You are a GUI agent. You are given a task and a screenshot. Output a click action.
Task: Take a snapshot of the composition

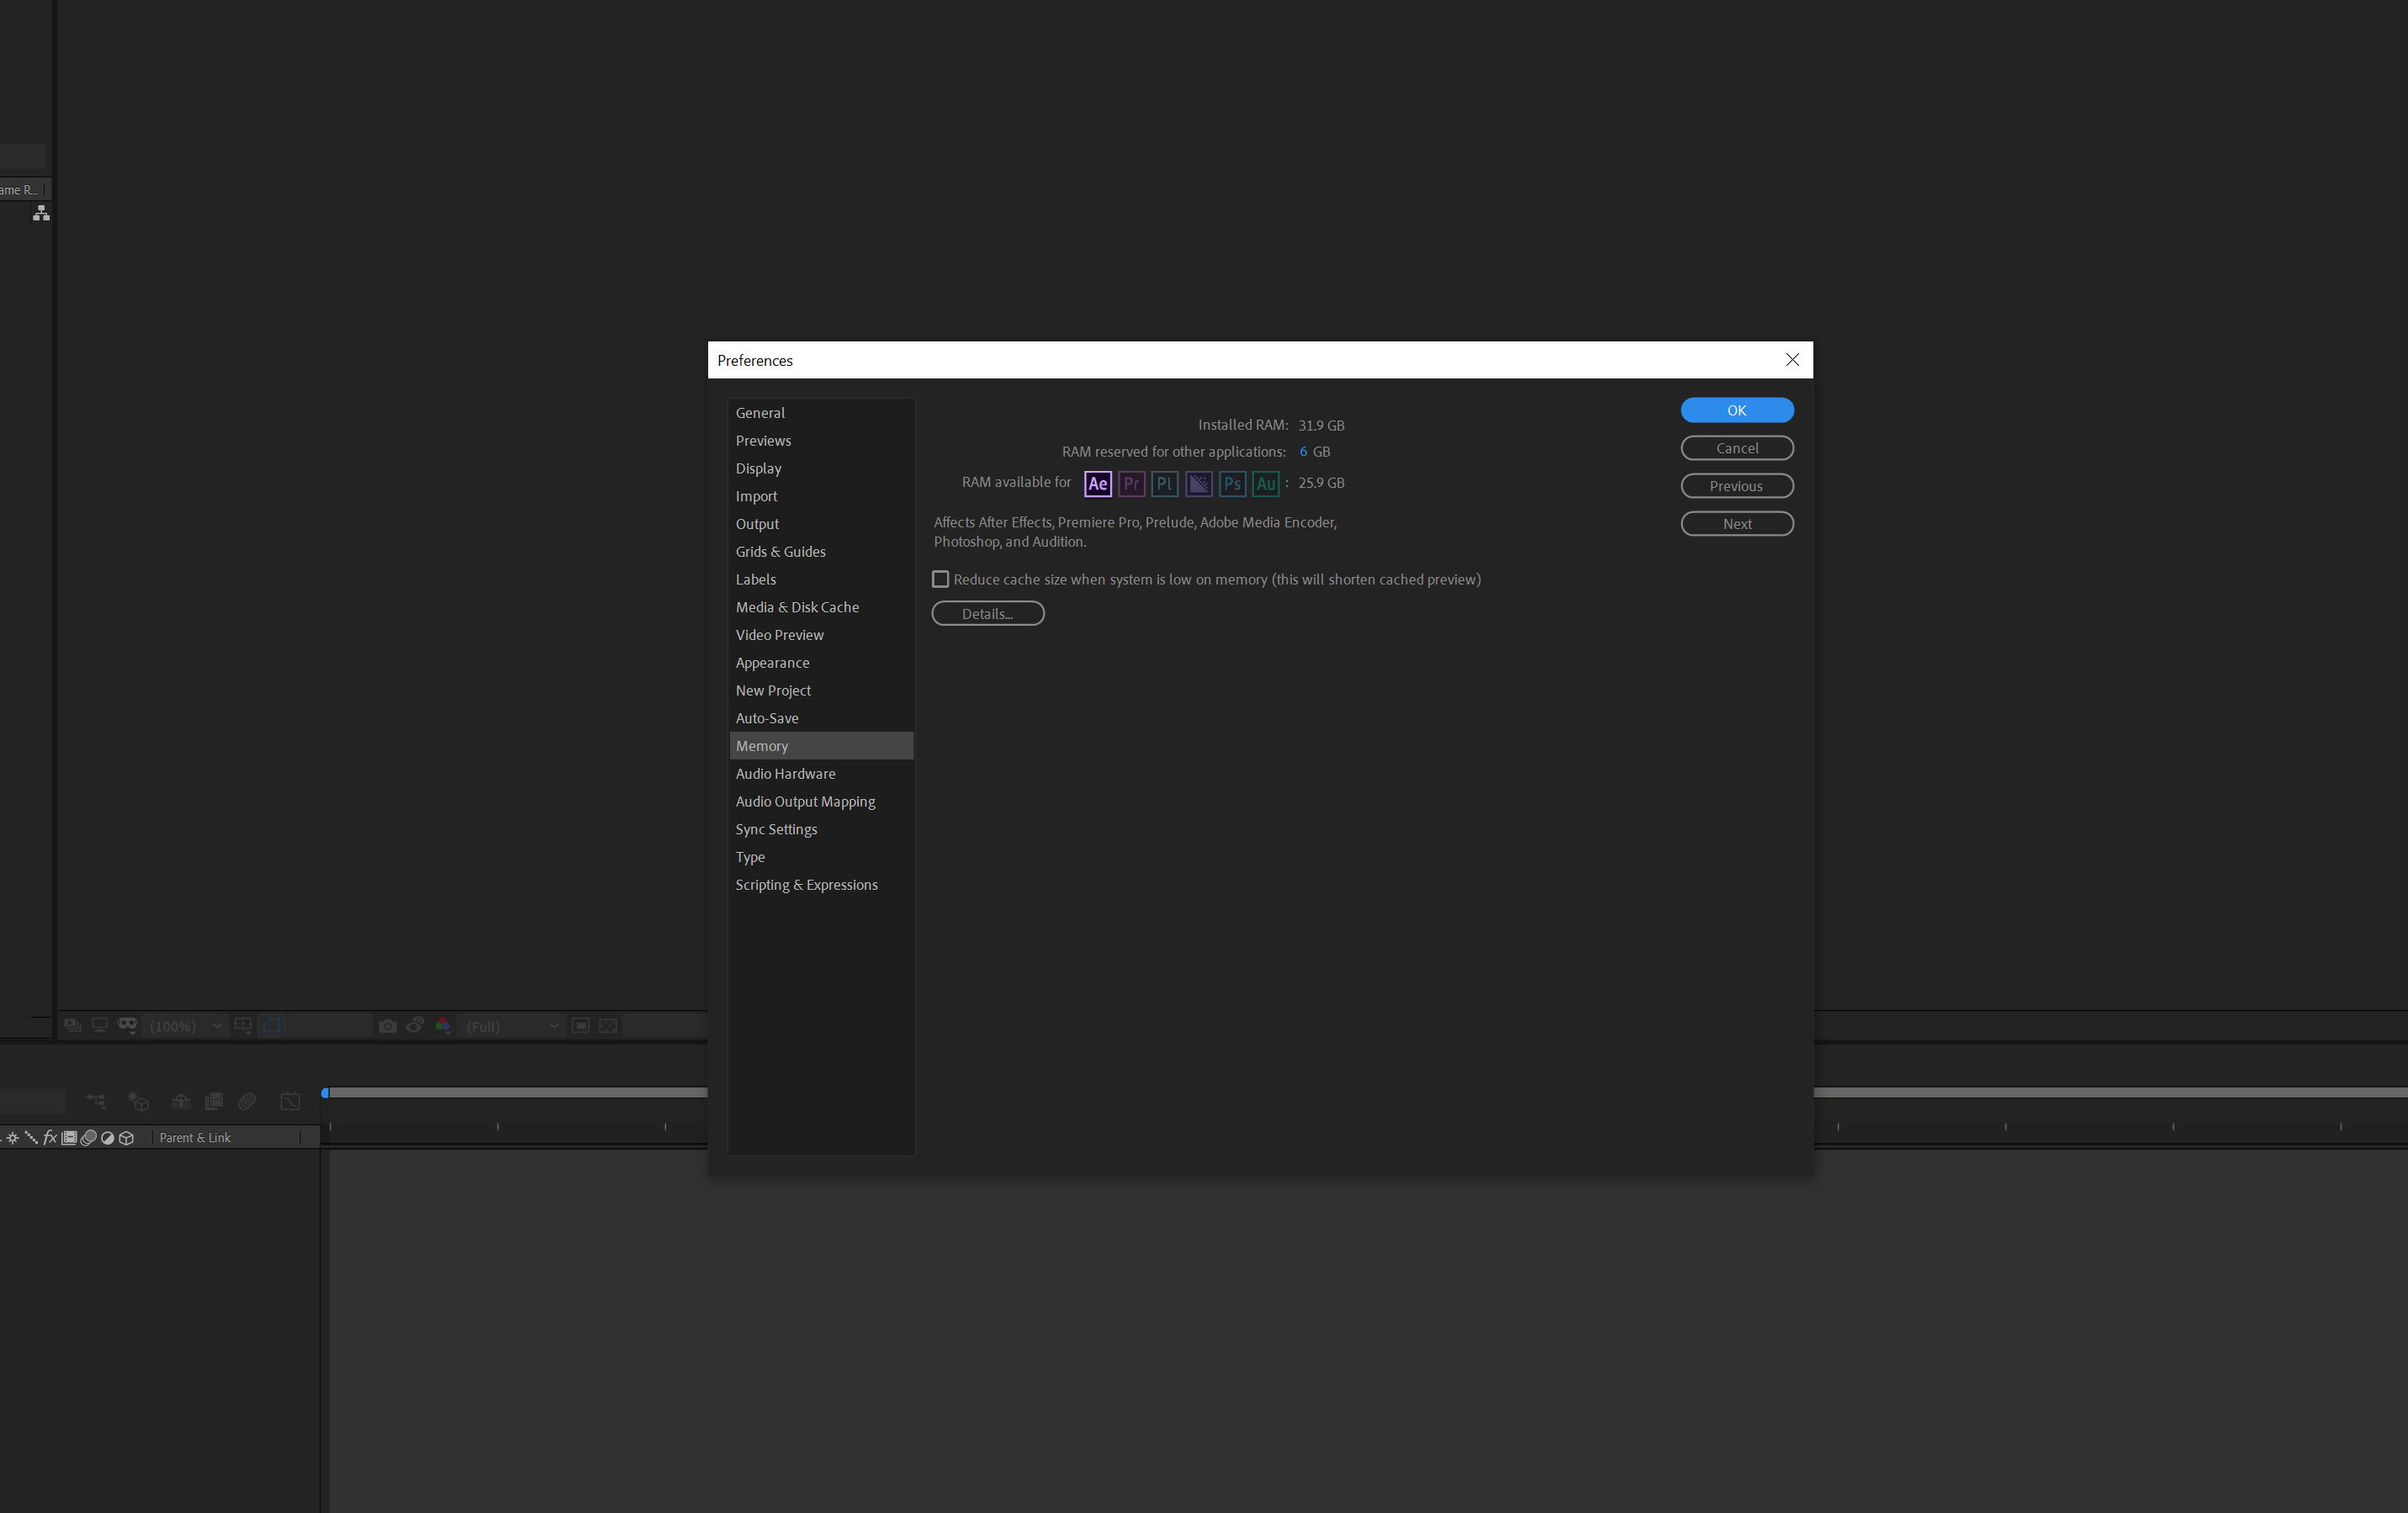(388, 1025)
